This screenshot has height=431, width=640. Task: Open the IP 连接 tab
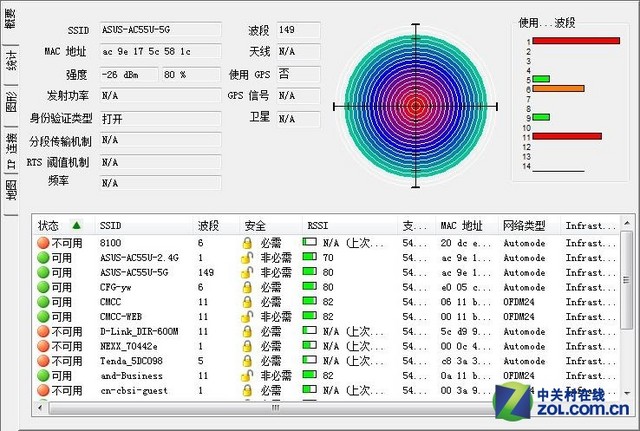[11, 150]
